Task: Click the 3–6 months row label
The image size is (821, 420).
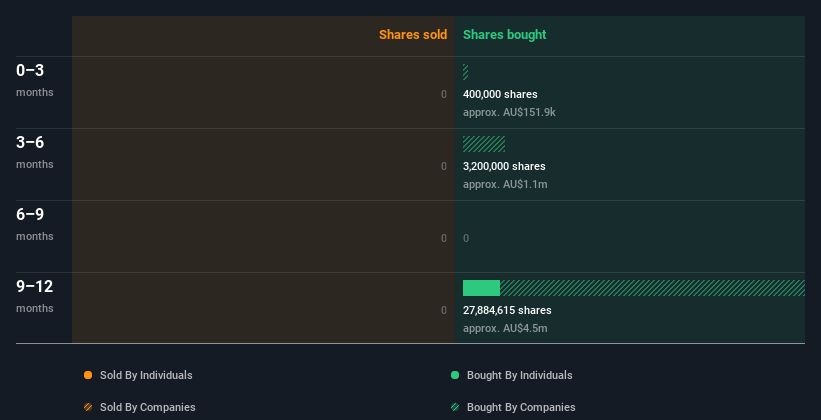Action: [35, 152]
